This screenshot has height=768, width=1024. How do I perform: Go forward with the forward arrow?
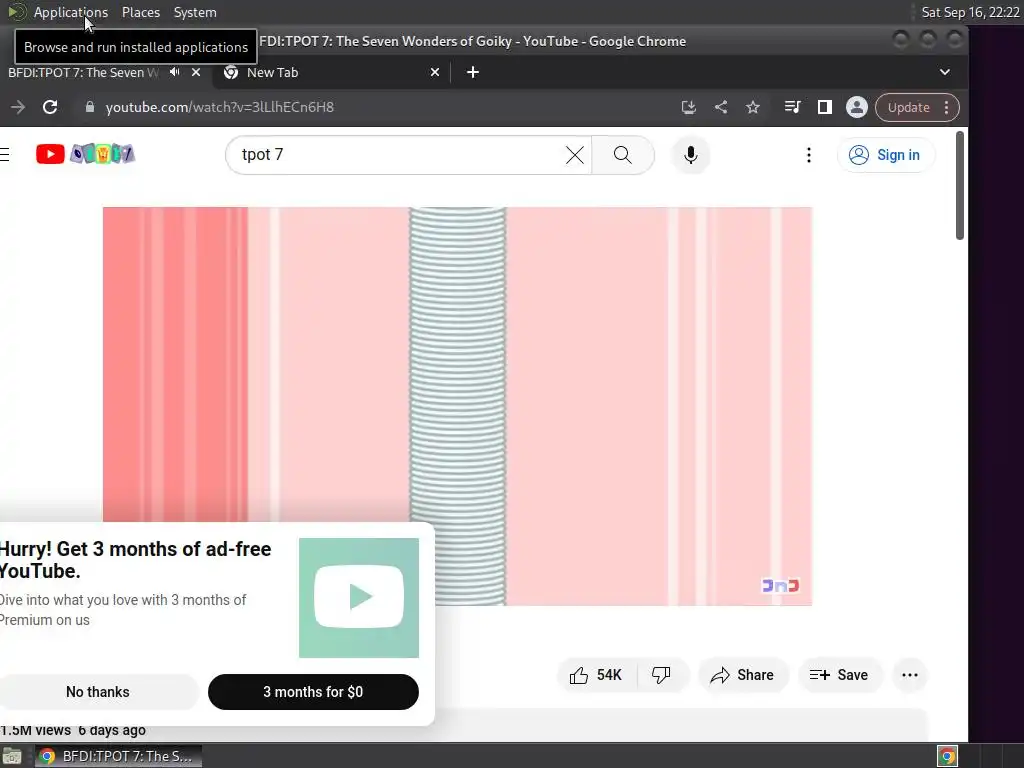18,107
